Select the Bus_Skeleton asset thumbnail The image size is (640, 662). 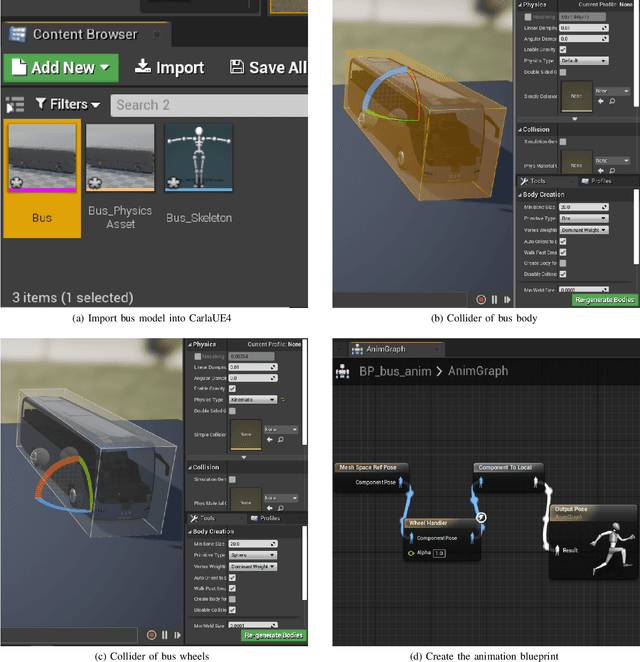[x=199, y=157]
